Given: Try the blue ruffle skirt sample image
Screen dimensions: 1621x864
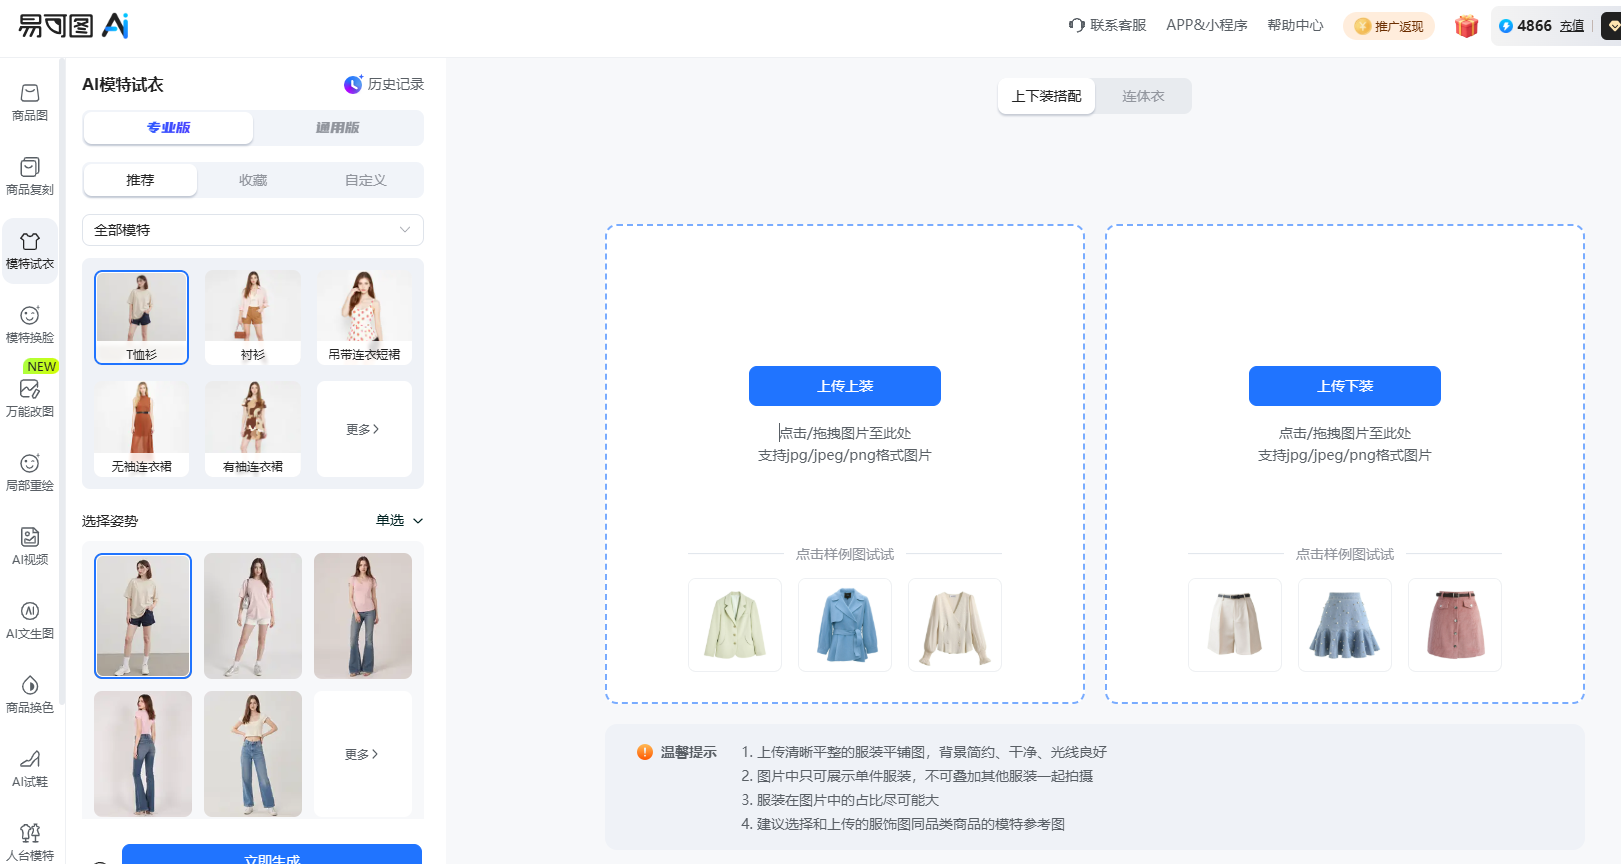Looking at the screenshot, I should point(1345,625).
